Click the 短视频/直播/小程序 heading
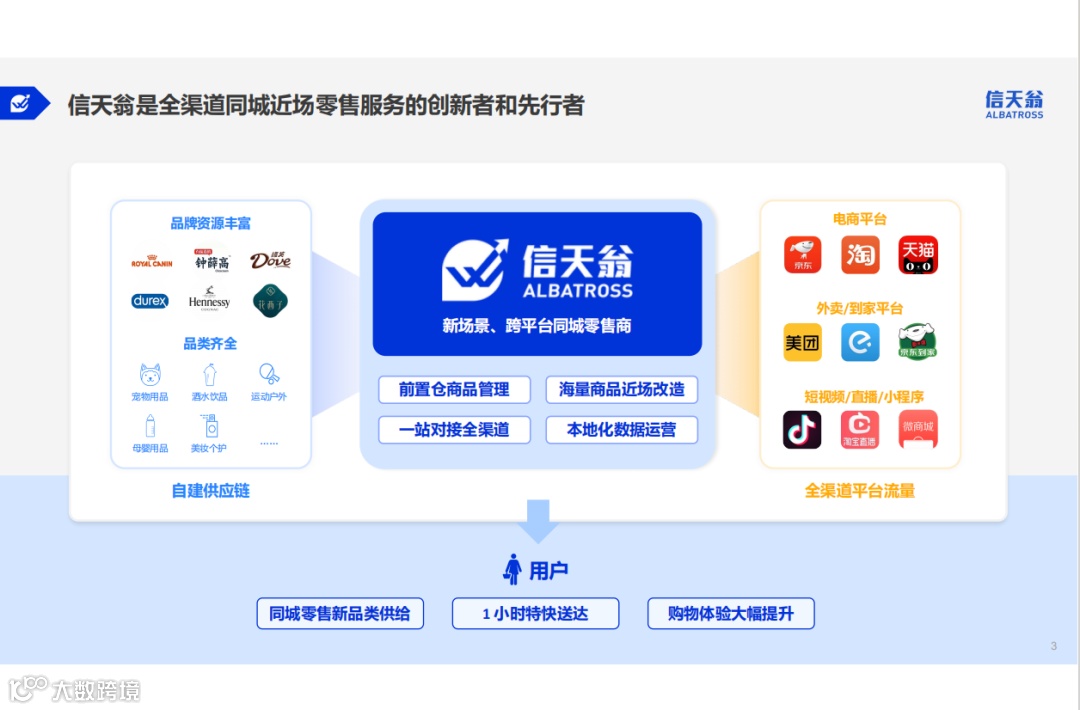Screen dimensions: 1080x710 tap(864, 397)
